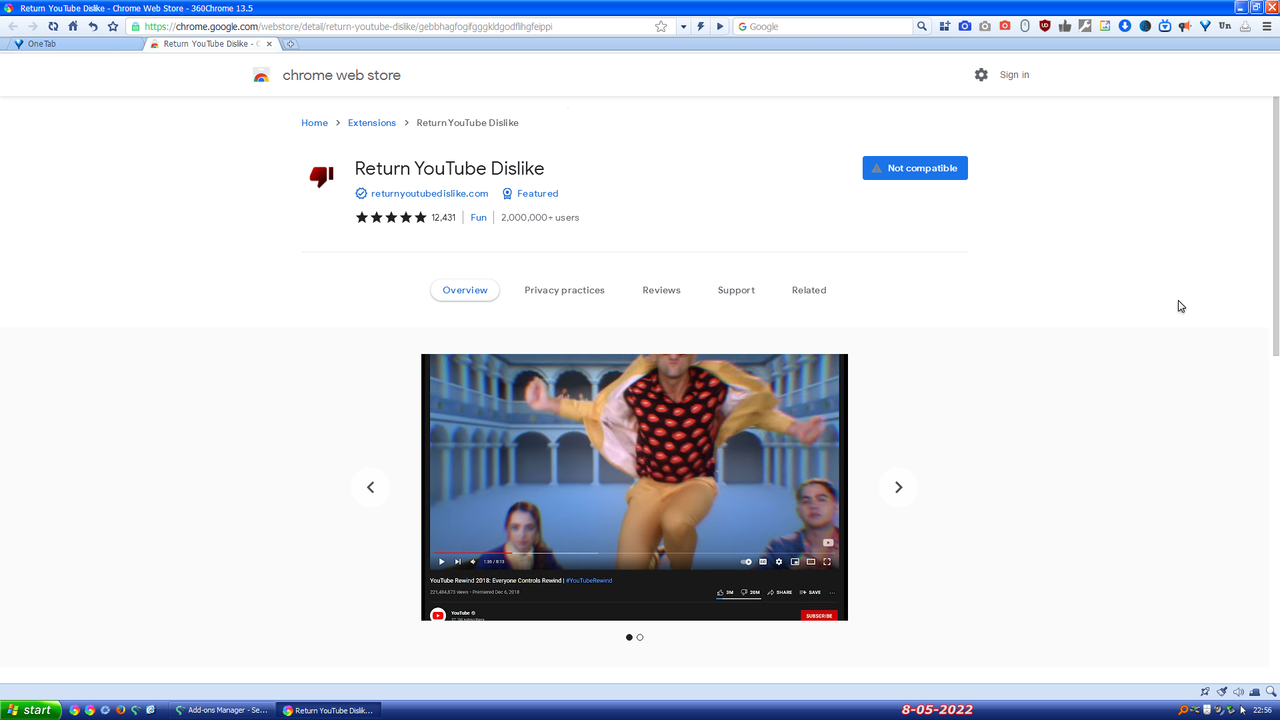The image size is (1280, 720).
Task: Open the red camera screenshot extension
Action: pyautogui.click(x=1005, y=26)
